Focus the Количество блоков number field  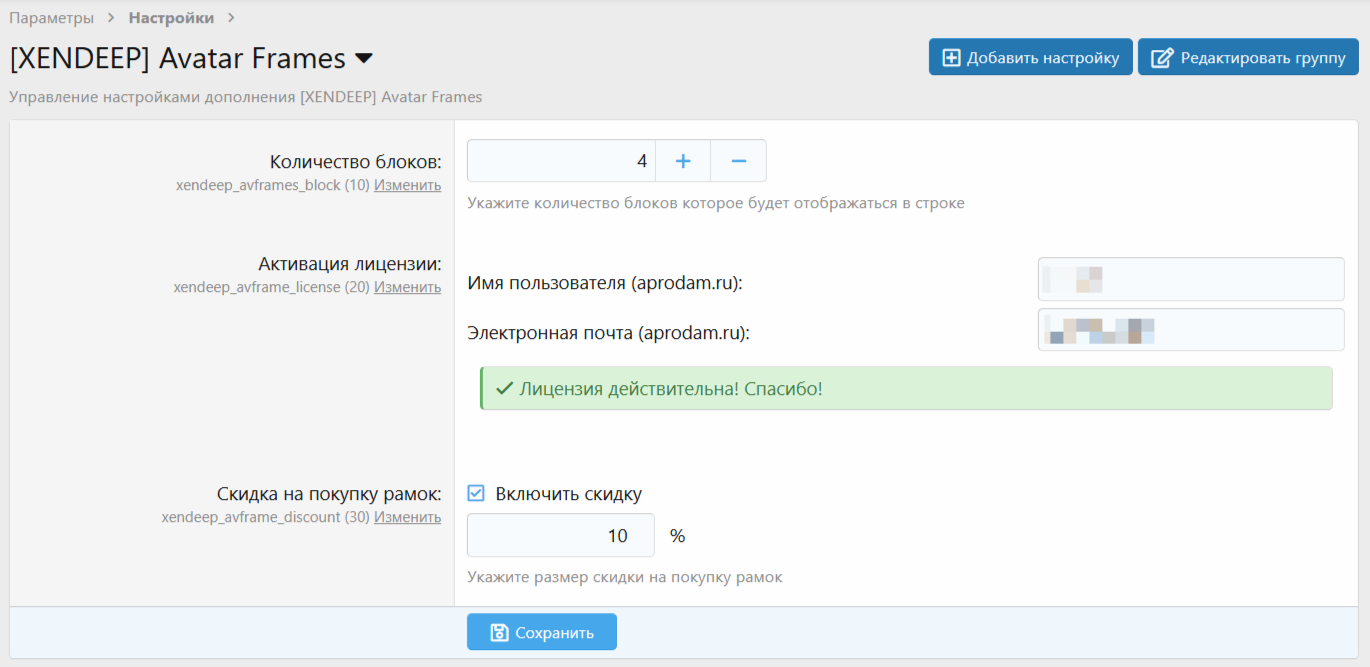[x=561, y=161]
